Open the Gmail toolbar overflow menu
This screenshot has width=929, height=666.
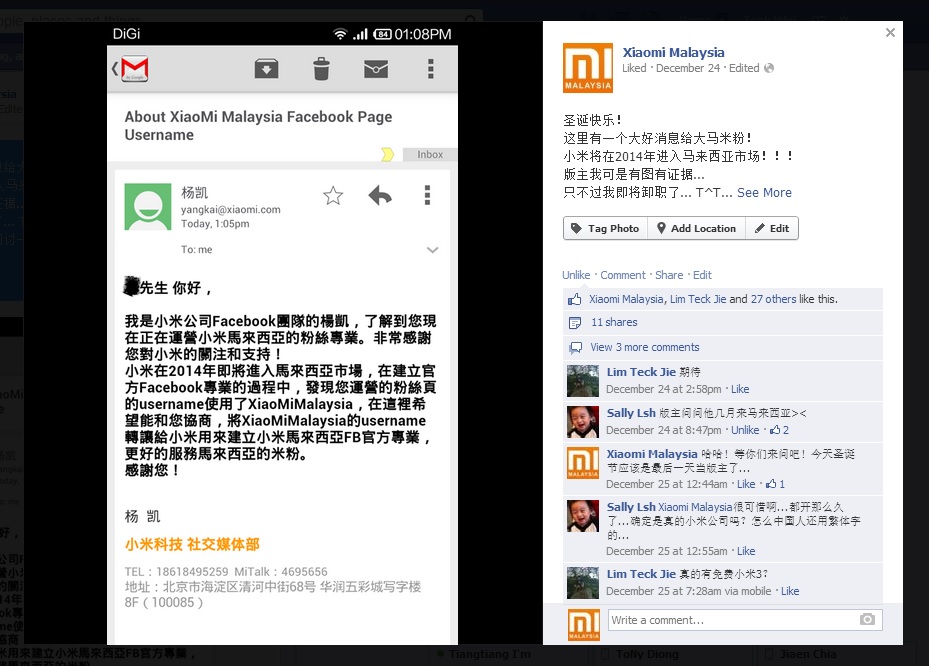(431, 69)
